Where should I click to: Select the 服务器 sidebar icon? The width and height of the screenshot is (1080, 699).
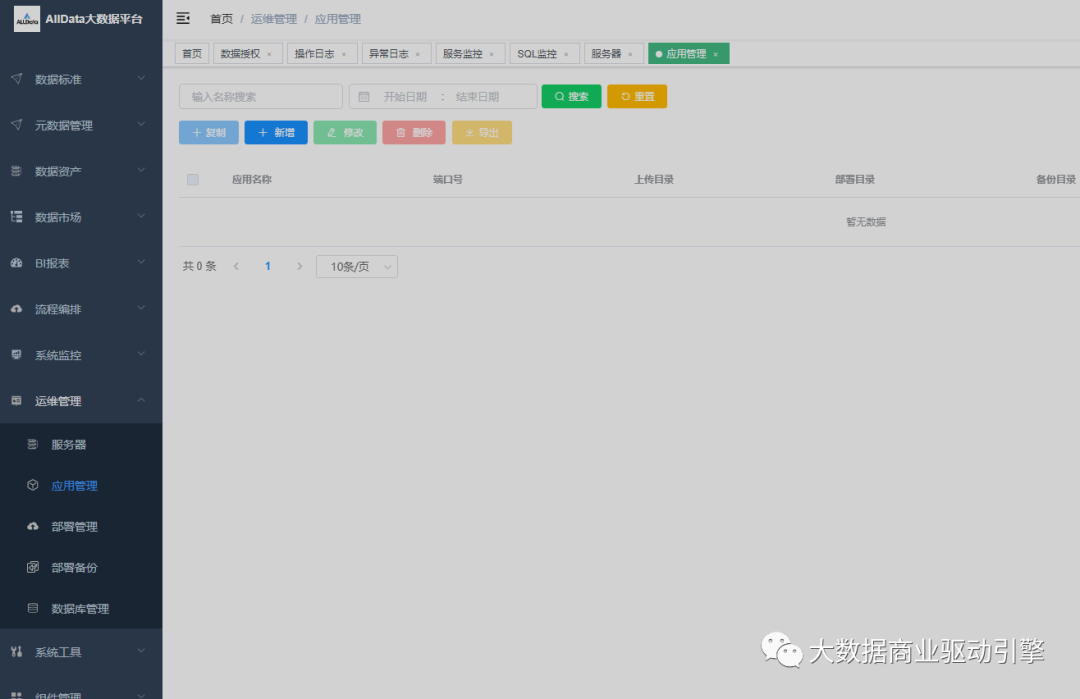(x=33, y=444)
